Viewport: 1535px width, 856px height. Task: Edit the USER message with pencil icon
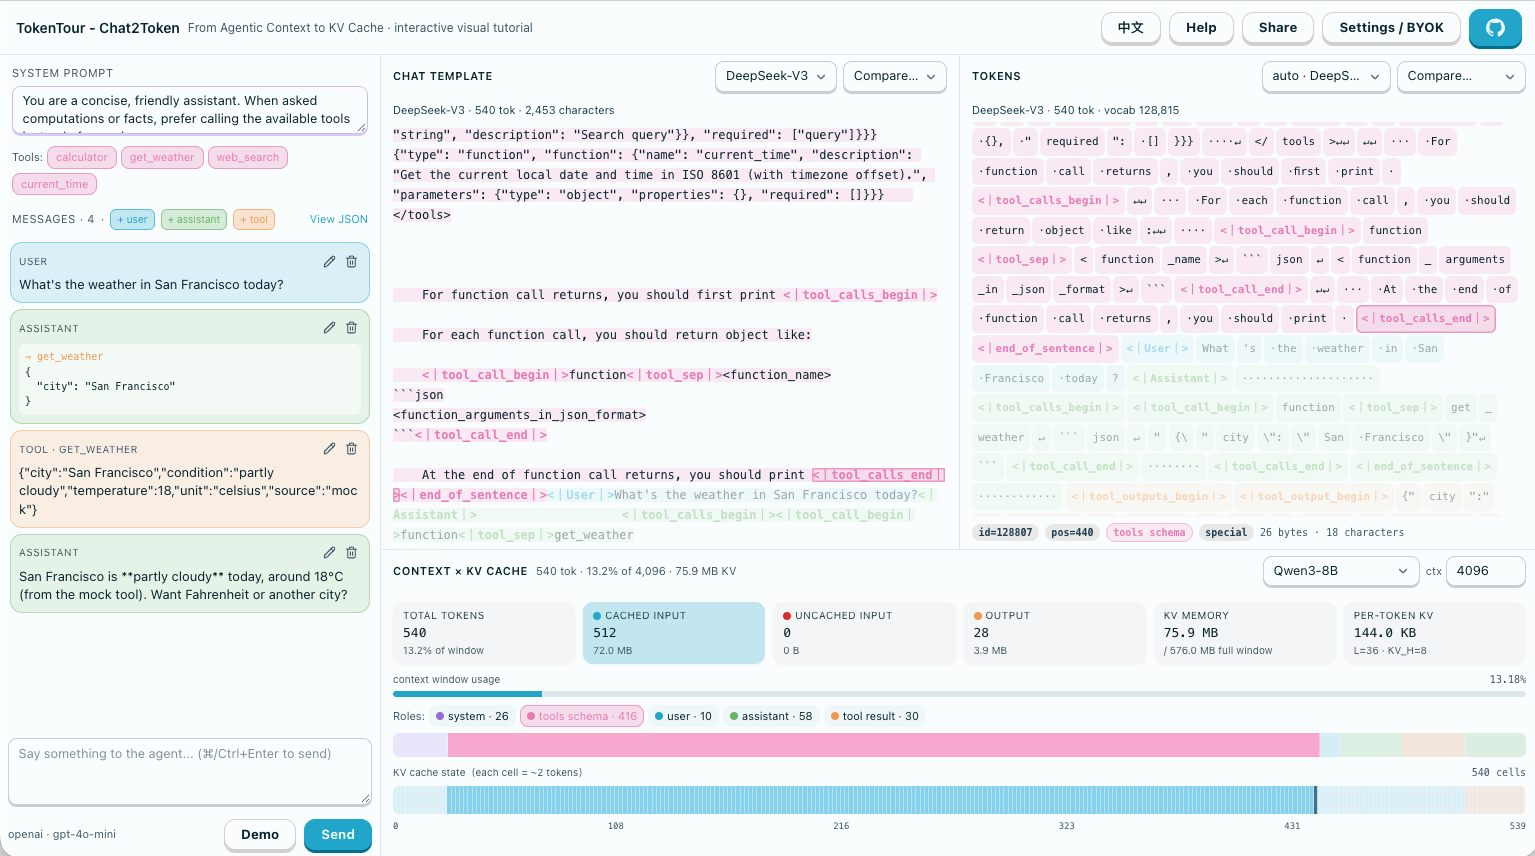pyautogui.click(x=329, y=261)
